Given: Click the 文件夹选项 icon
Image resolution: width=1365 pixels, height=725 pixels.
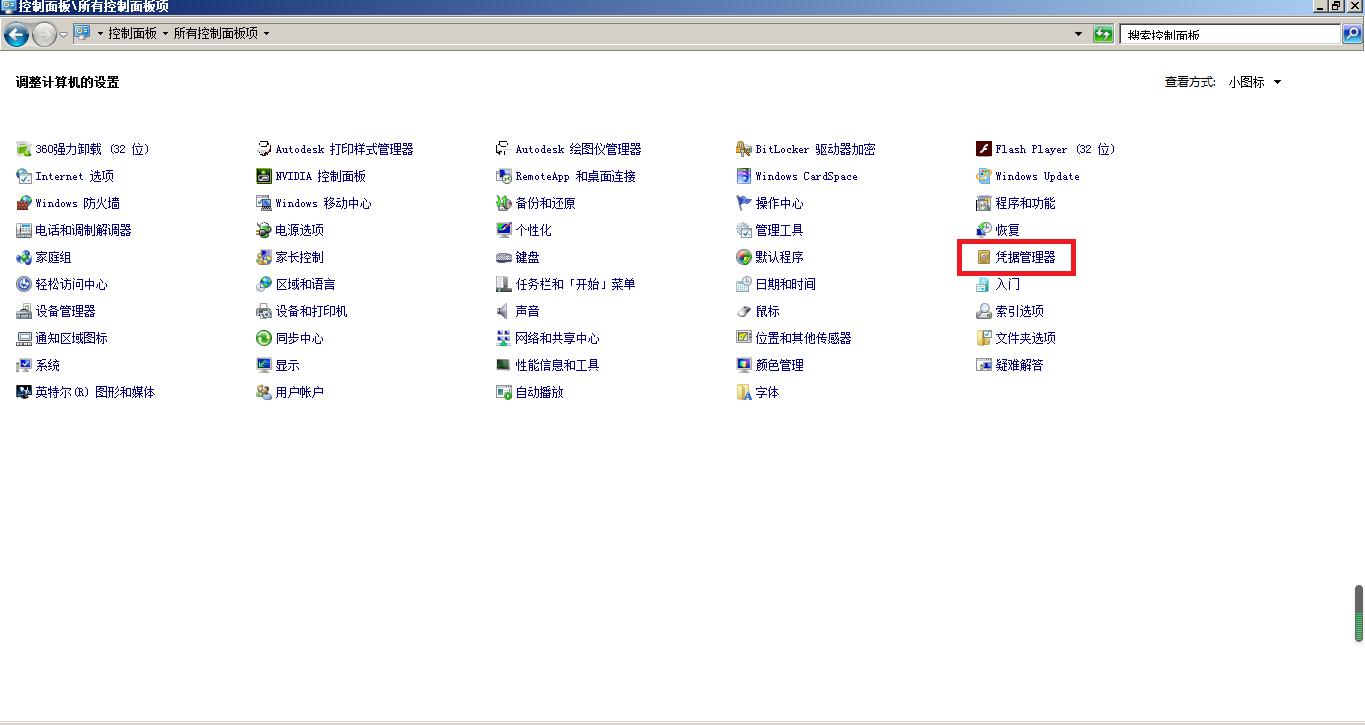Looking at the screenshot, I should coord(984,338).
